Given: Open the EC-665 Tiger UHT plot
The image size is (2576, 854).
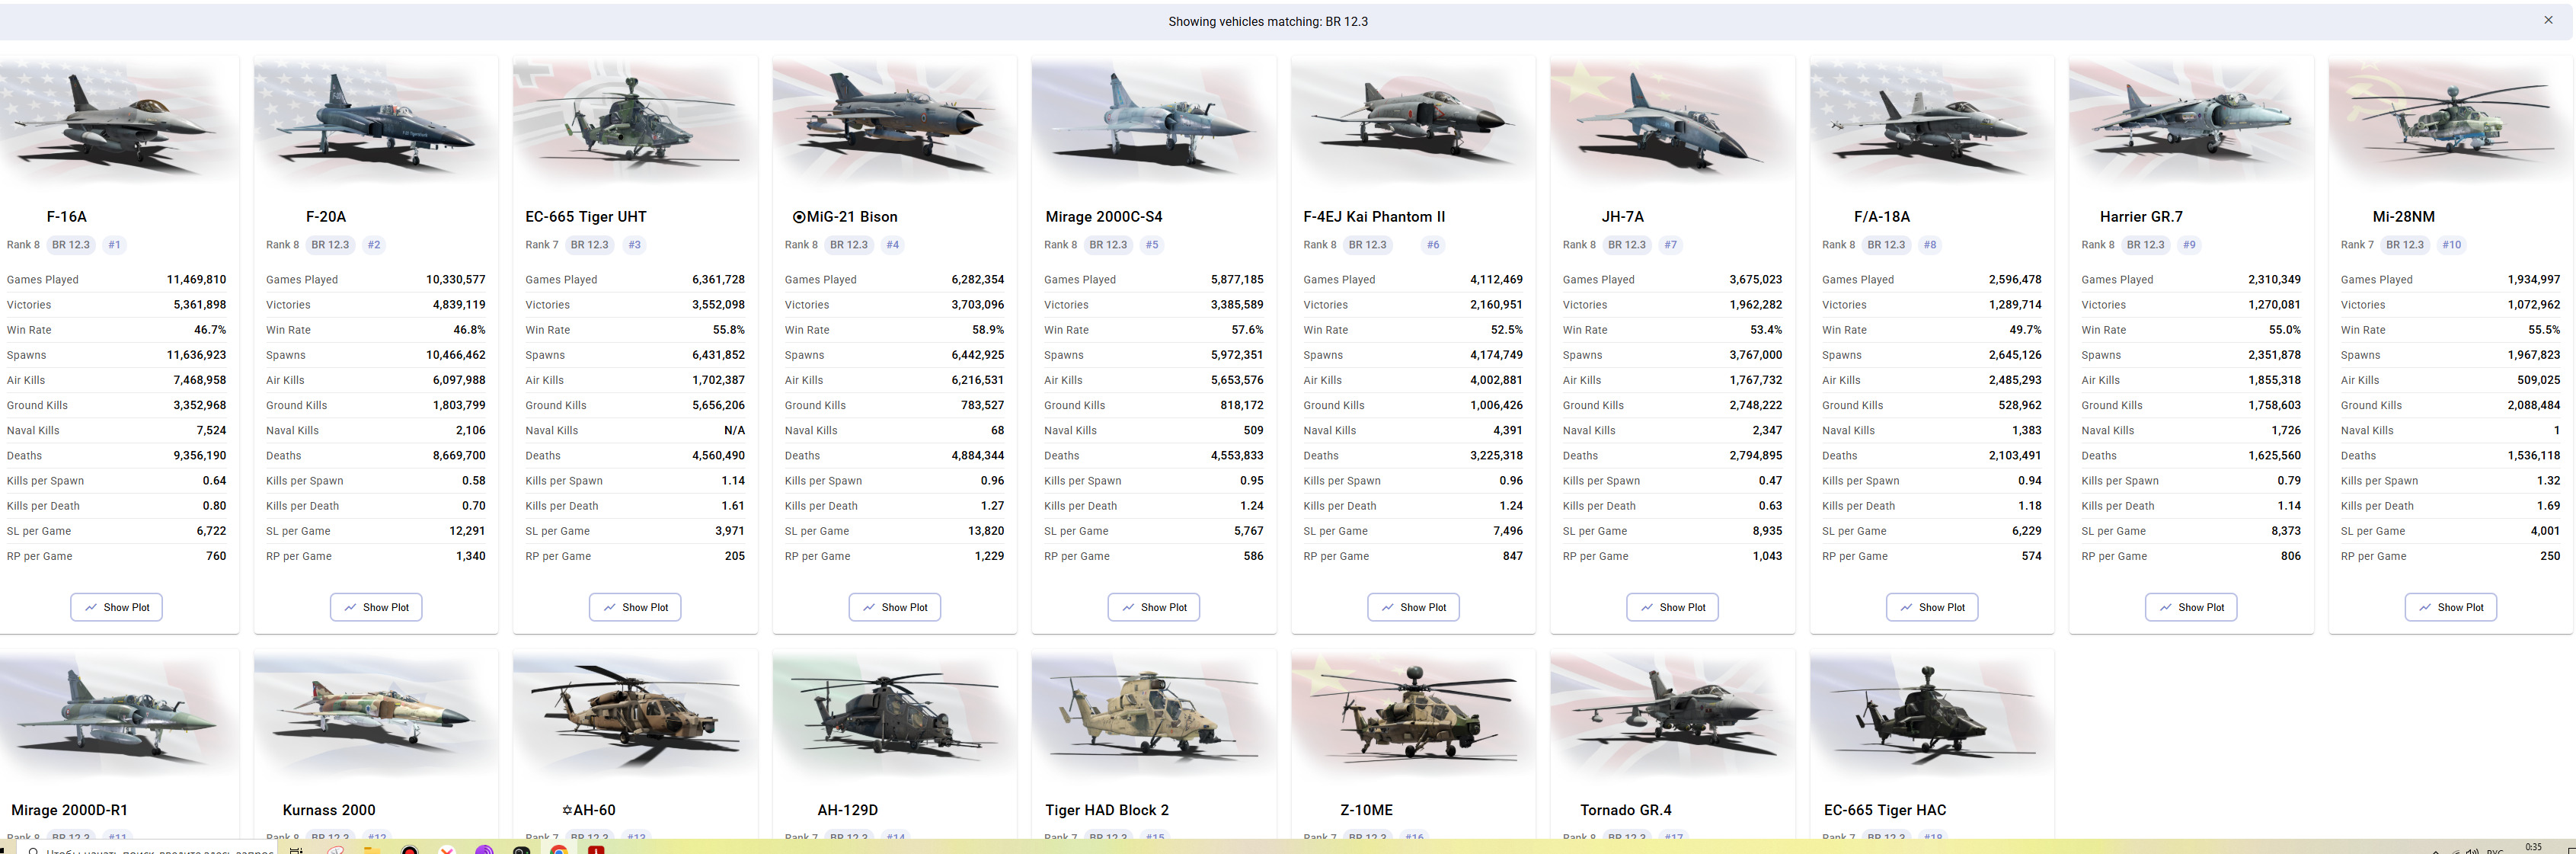Looking at the screenshot, I should [x=635, y=607].
